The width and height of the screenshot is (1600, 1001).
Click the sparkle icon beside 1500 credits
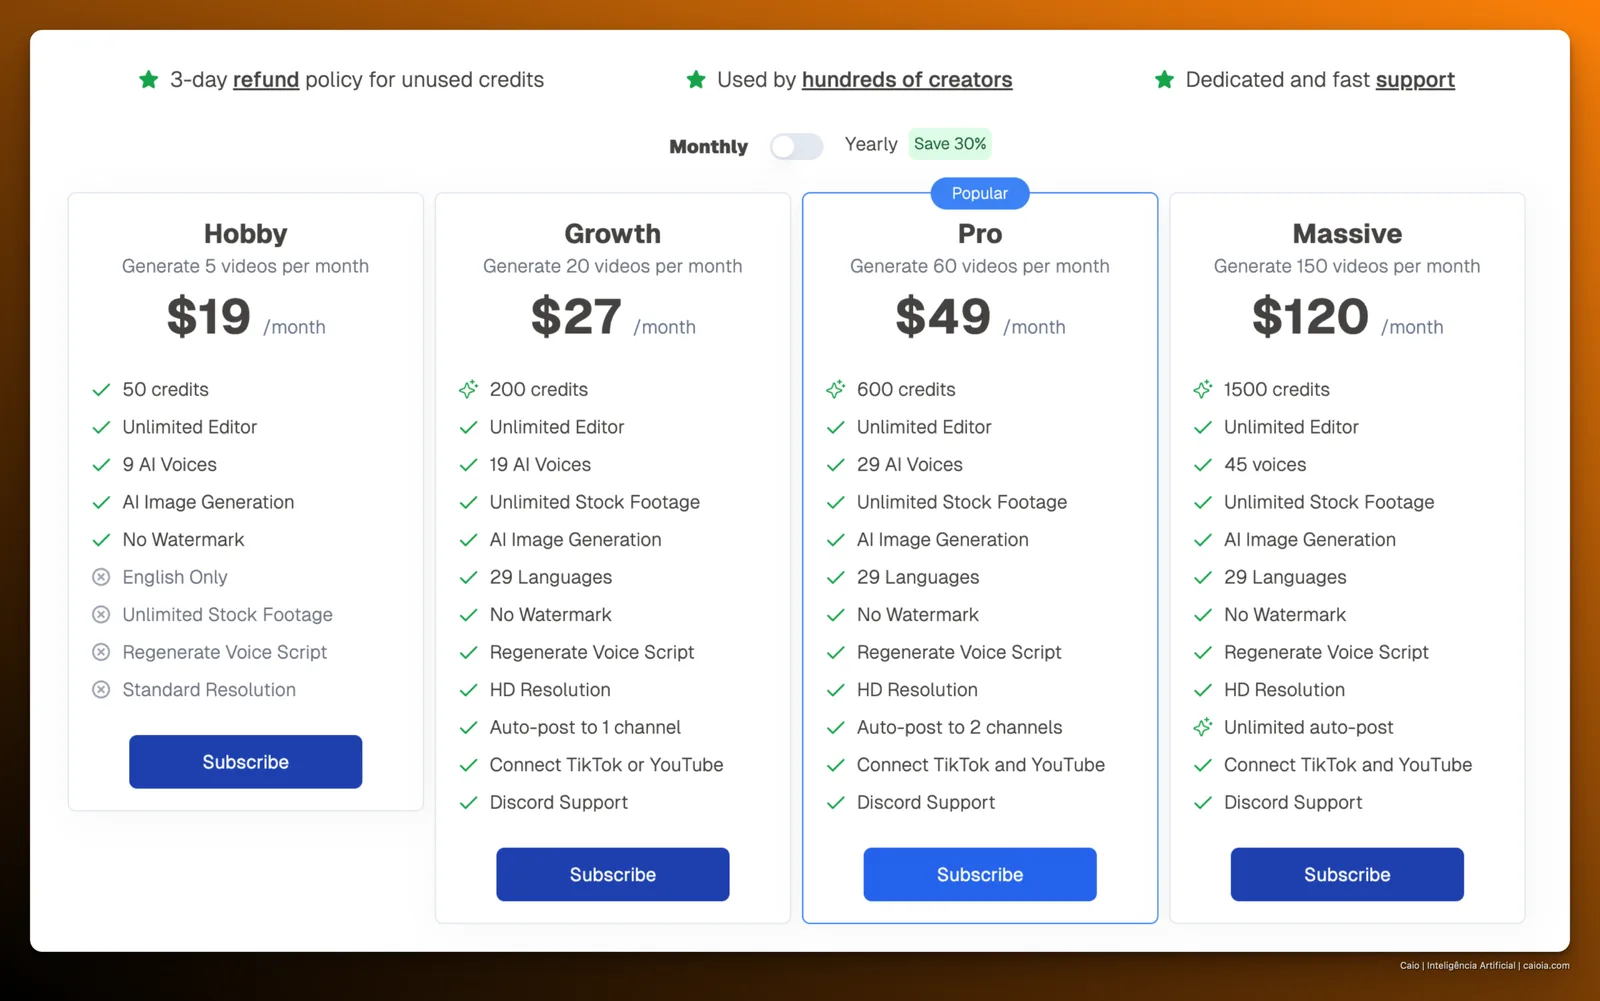coord(1202,389)
